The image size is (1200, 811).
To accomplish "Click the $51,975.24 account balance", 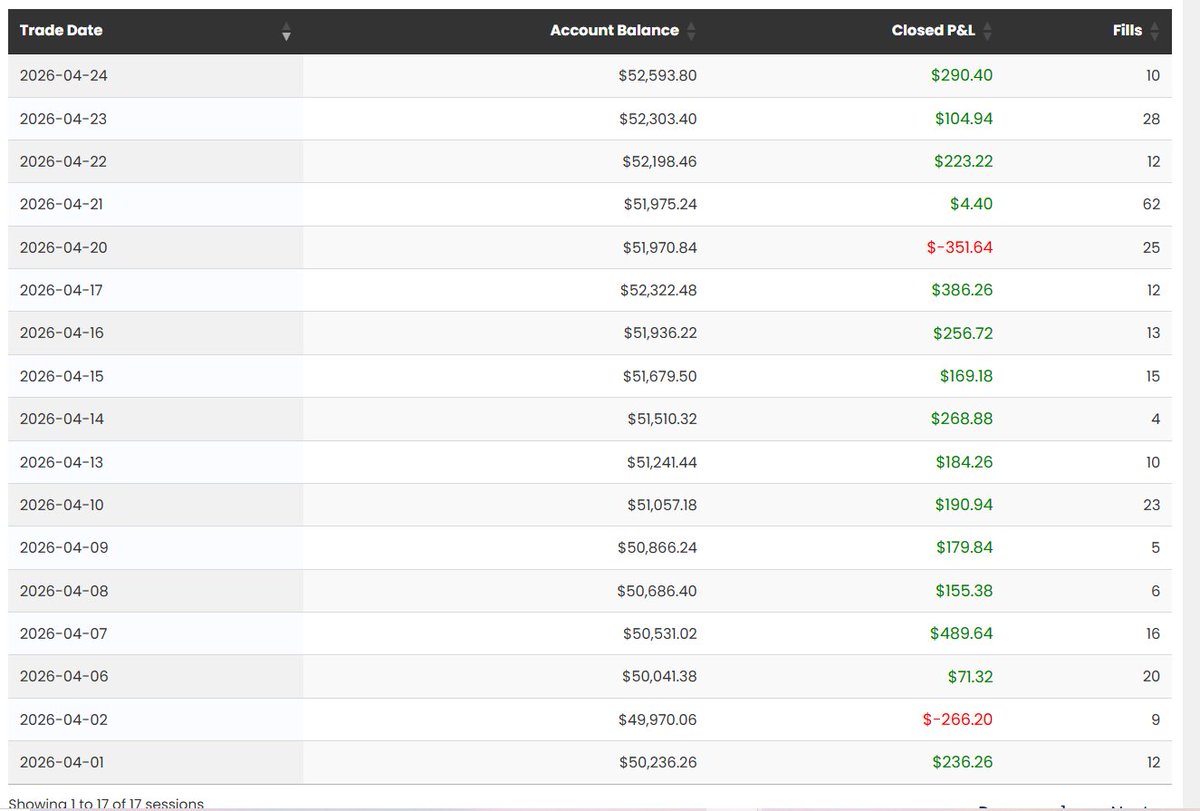I will pyautogui.click(x=660, y=205).
